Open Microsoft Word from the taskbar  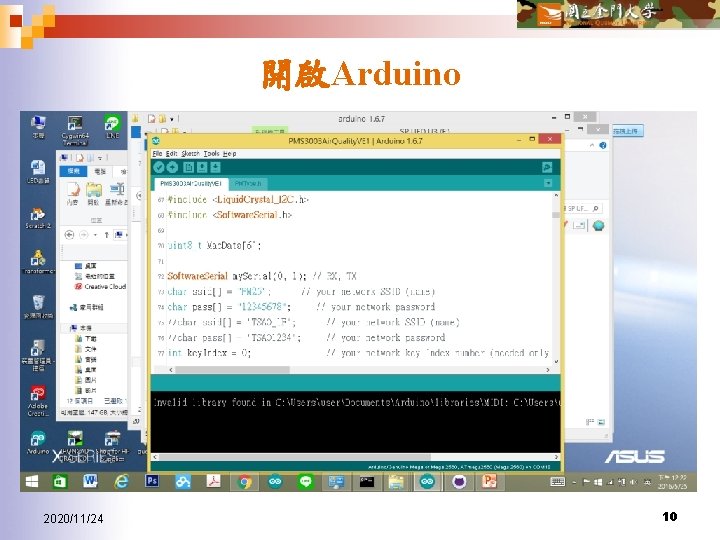point(90,481)
